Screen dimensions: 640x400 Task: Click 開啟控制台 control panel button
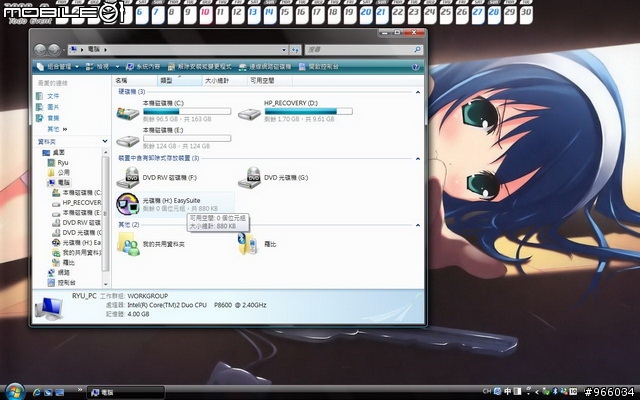(319, 67)
